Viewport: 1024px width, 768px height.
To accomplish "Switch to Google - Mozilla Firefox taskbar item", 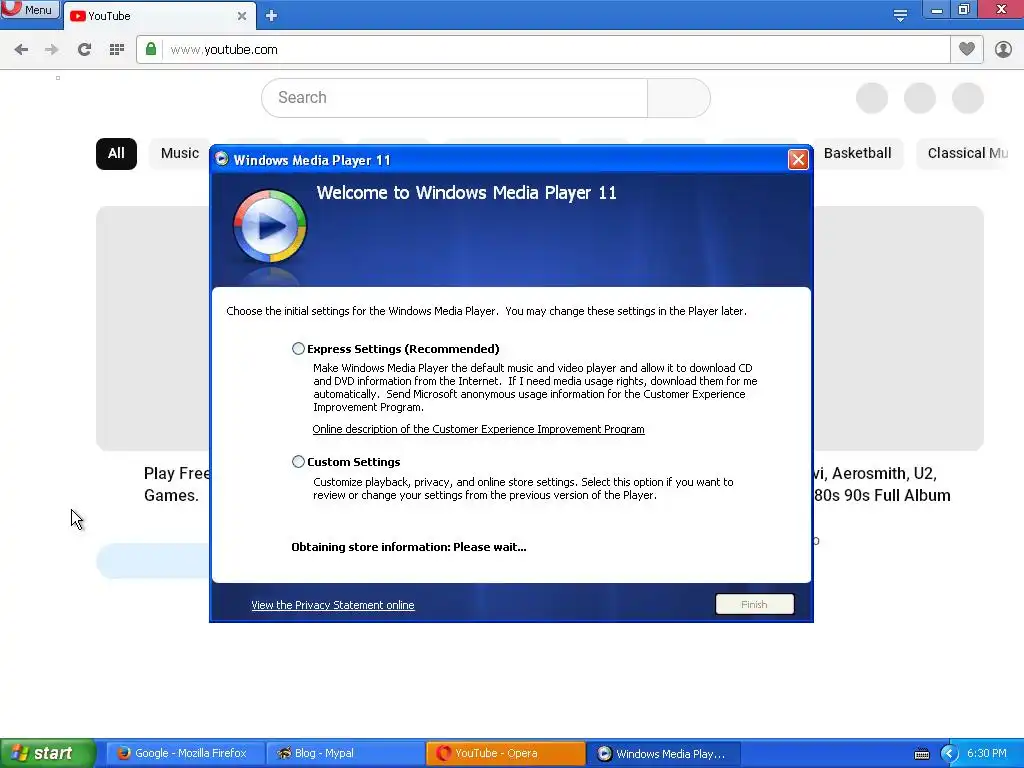I will coord(185,753).
